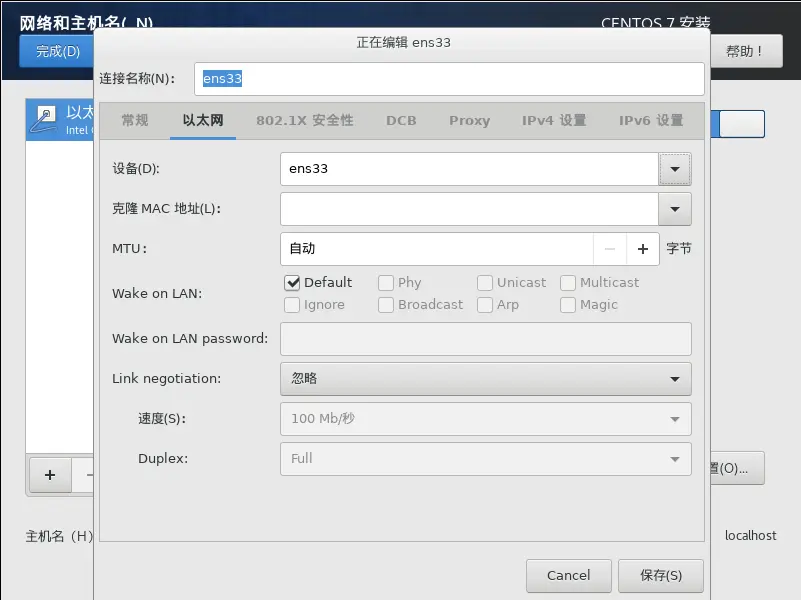
Task: Increase MTU with the plus stepper
Action: coord(643,249)
